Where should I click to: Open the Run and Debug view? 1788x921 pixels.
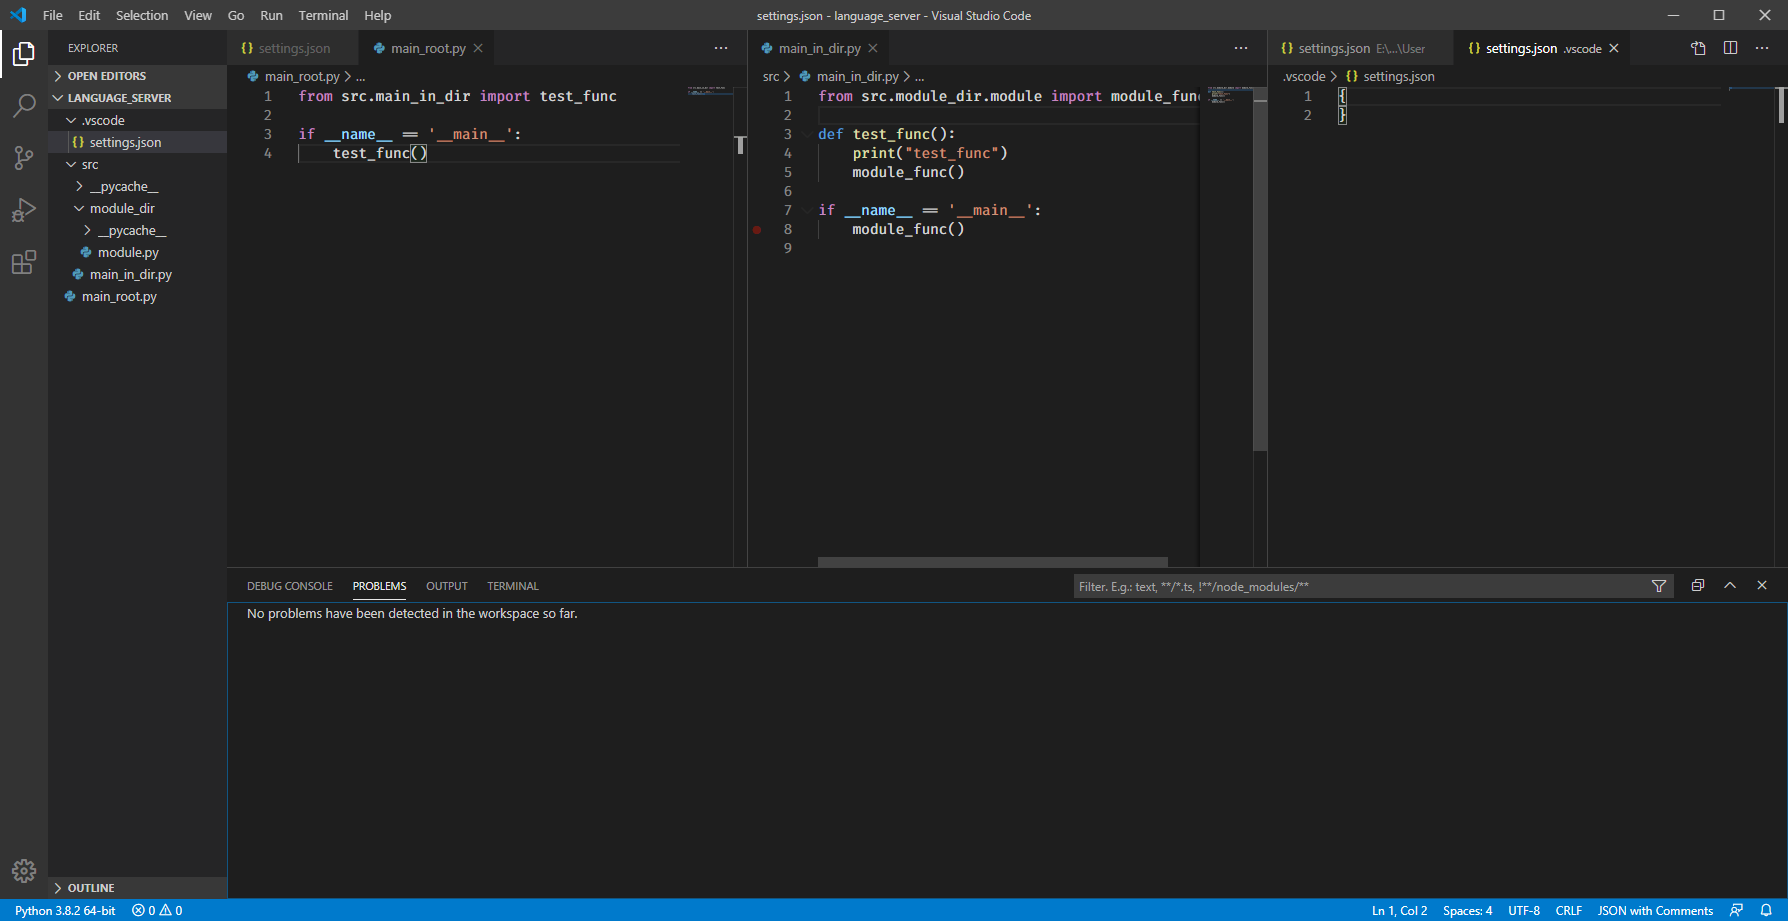[x=23, y=209]
